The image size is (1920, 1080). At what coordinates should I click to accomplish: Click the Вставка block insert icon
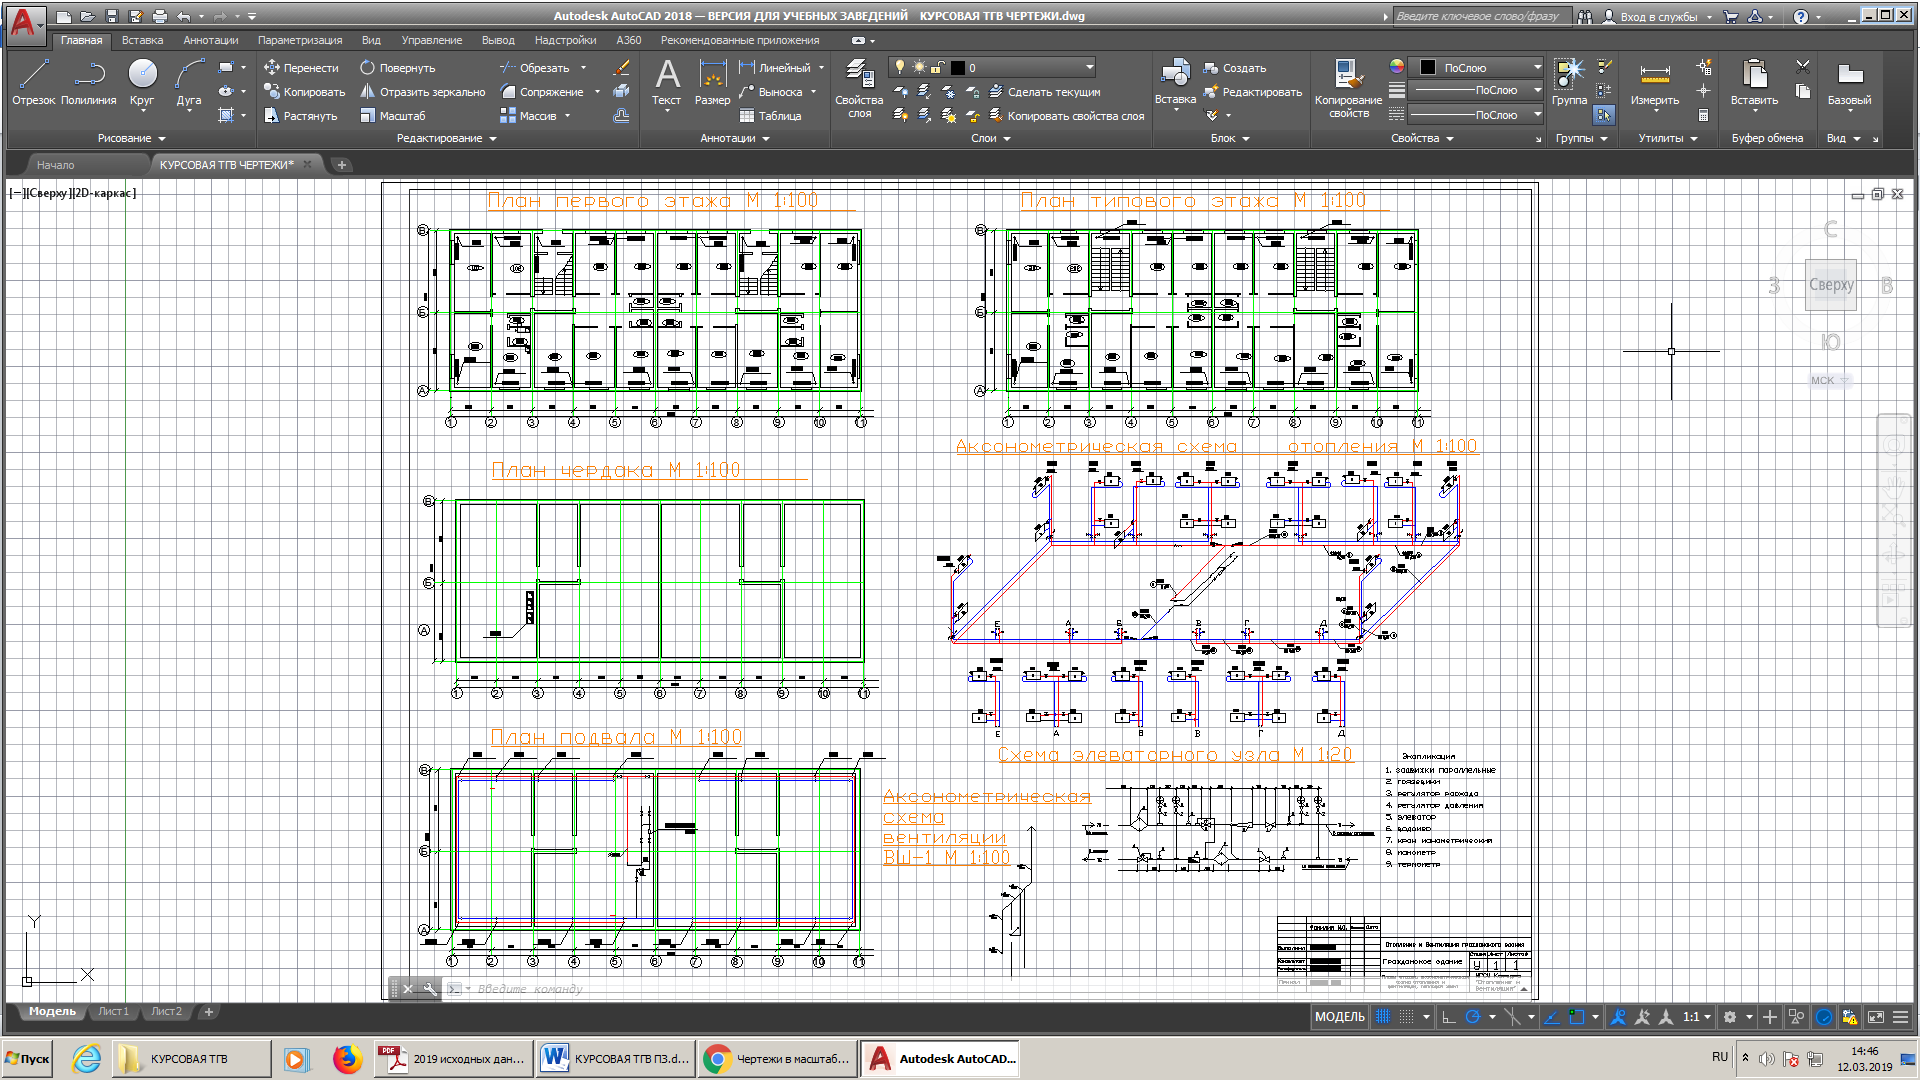[1175, 74]
